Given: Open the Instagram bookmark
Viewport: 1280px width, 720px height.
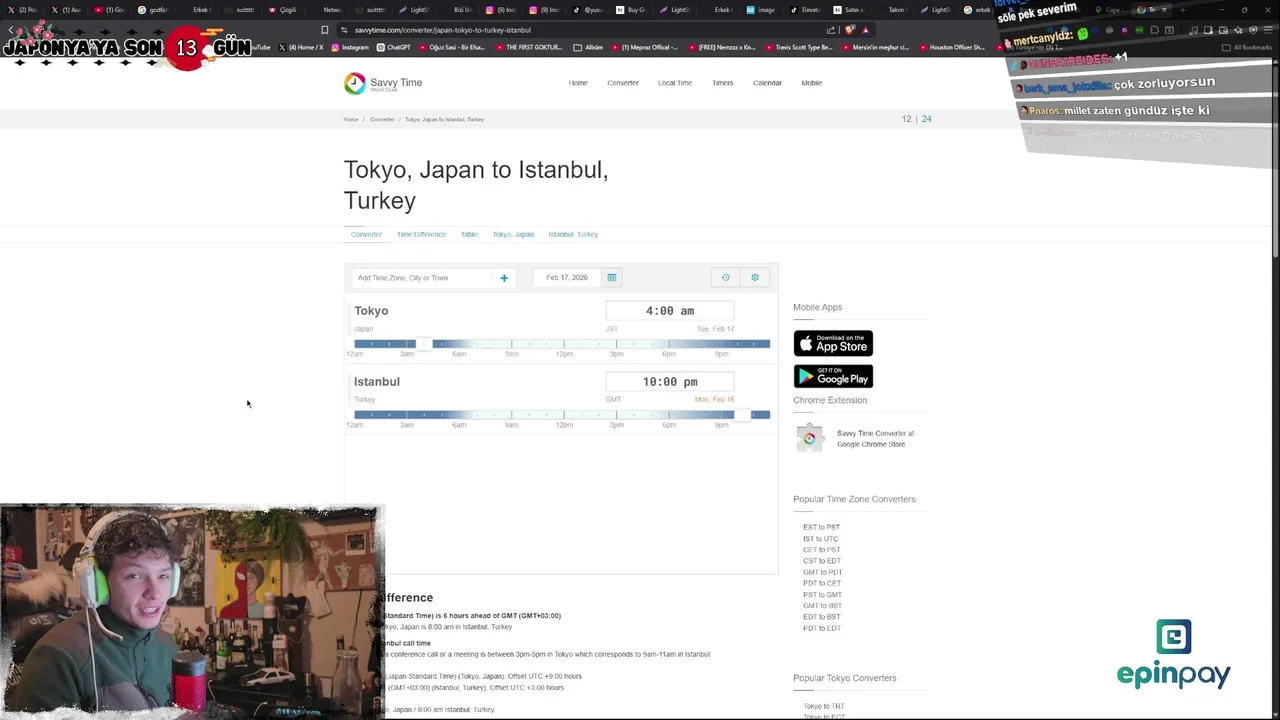Looking at the screenshot, I should tap(350, 47).
